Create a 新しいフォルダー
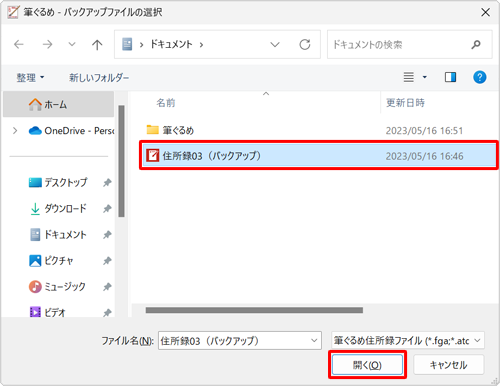 99,78
